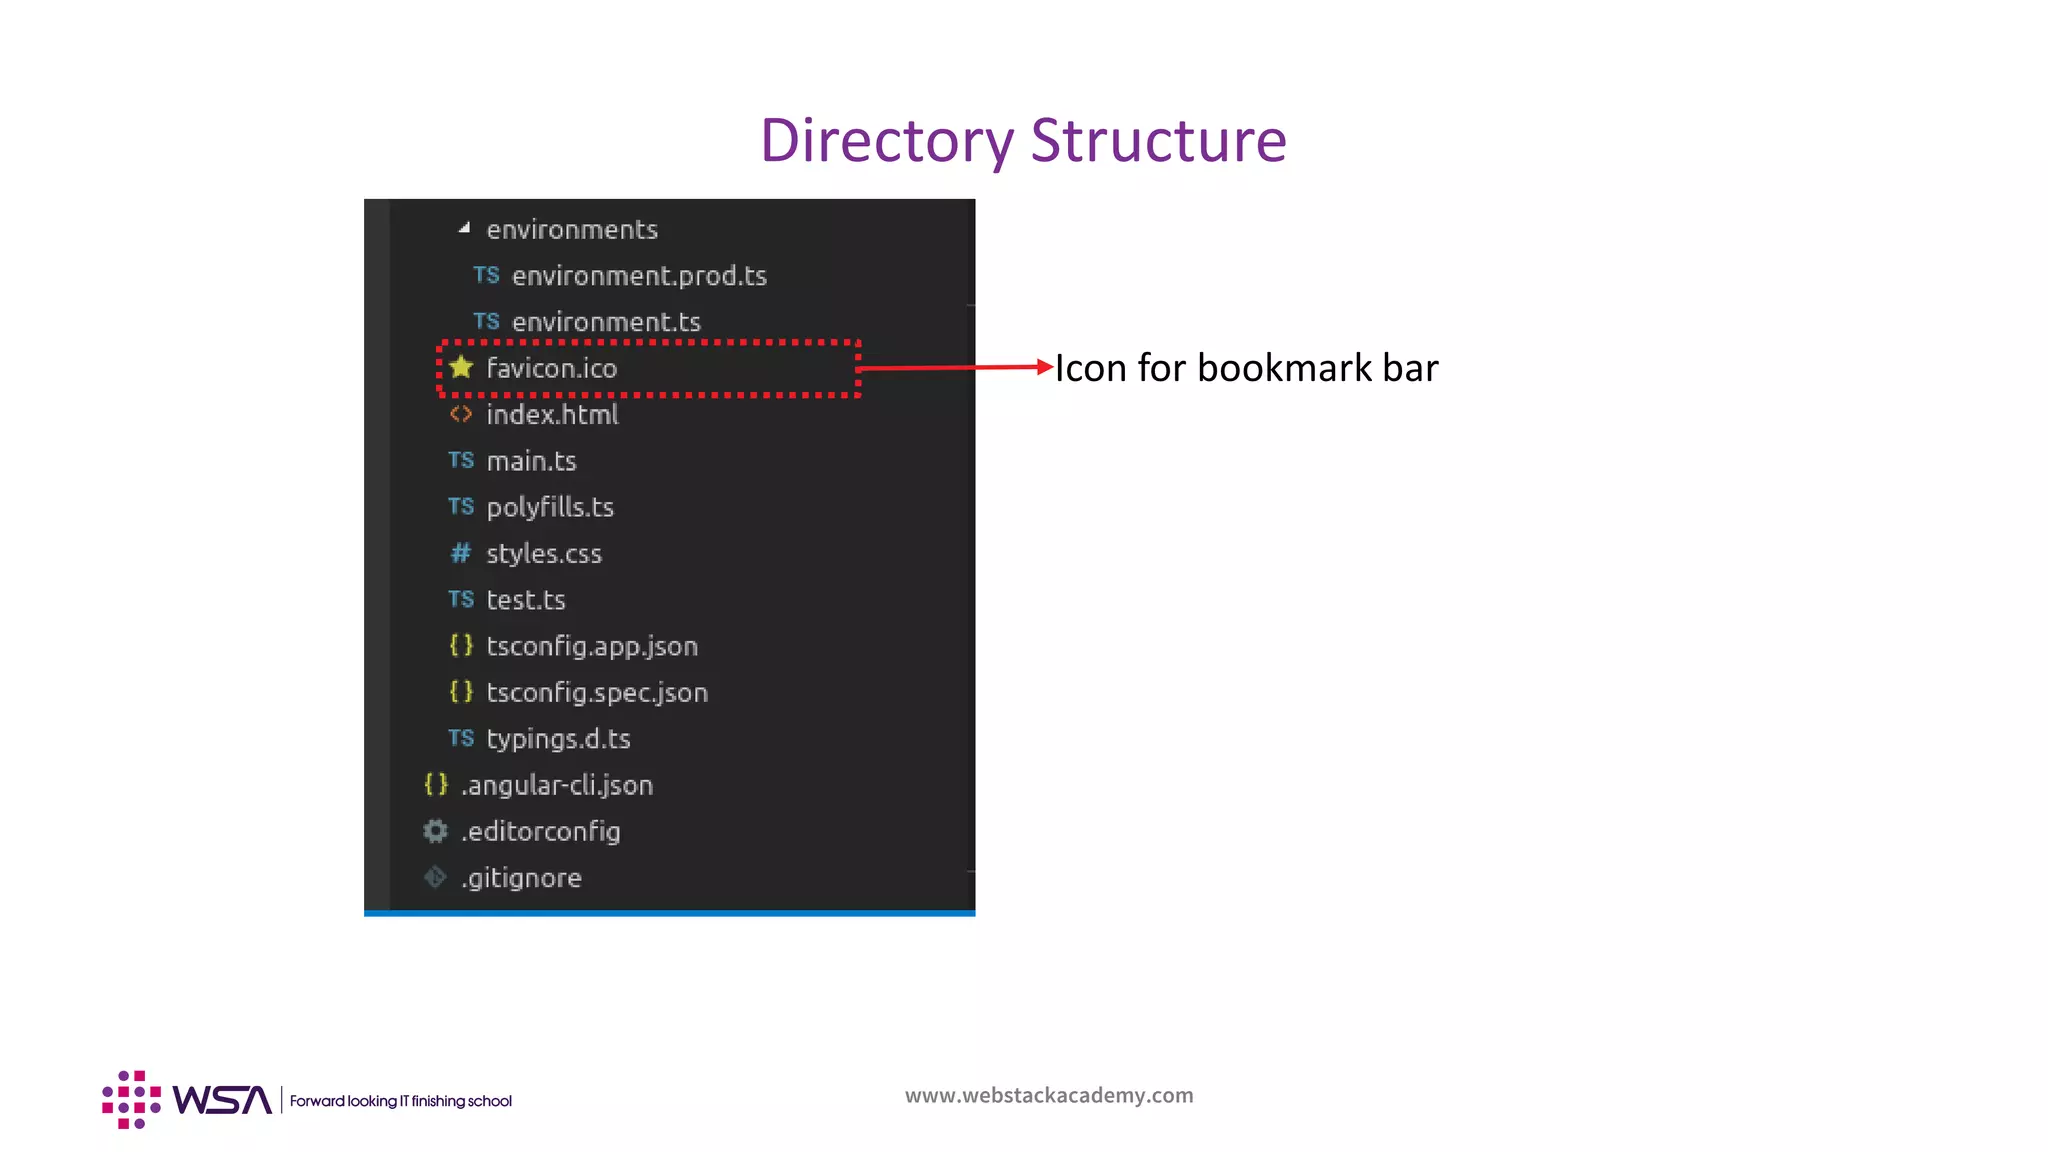Click the gear icon beside .editorconfig
The image size is (2048, 1152).
click(435, 831)
